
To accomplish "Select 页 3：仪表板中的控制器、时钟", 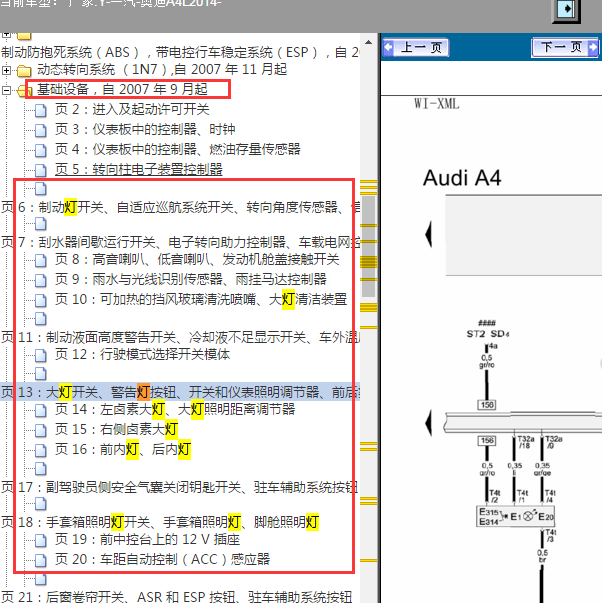I will 145,130.
